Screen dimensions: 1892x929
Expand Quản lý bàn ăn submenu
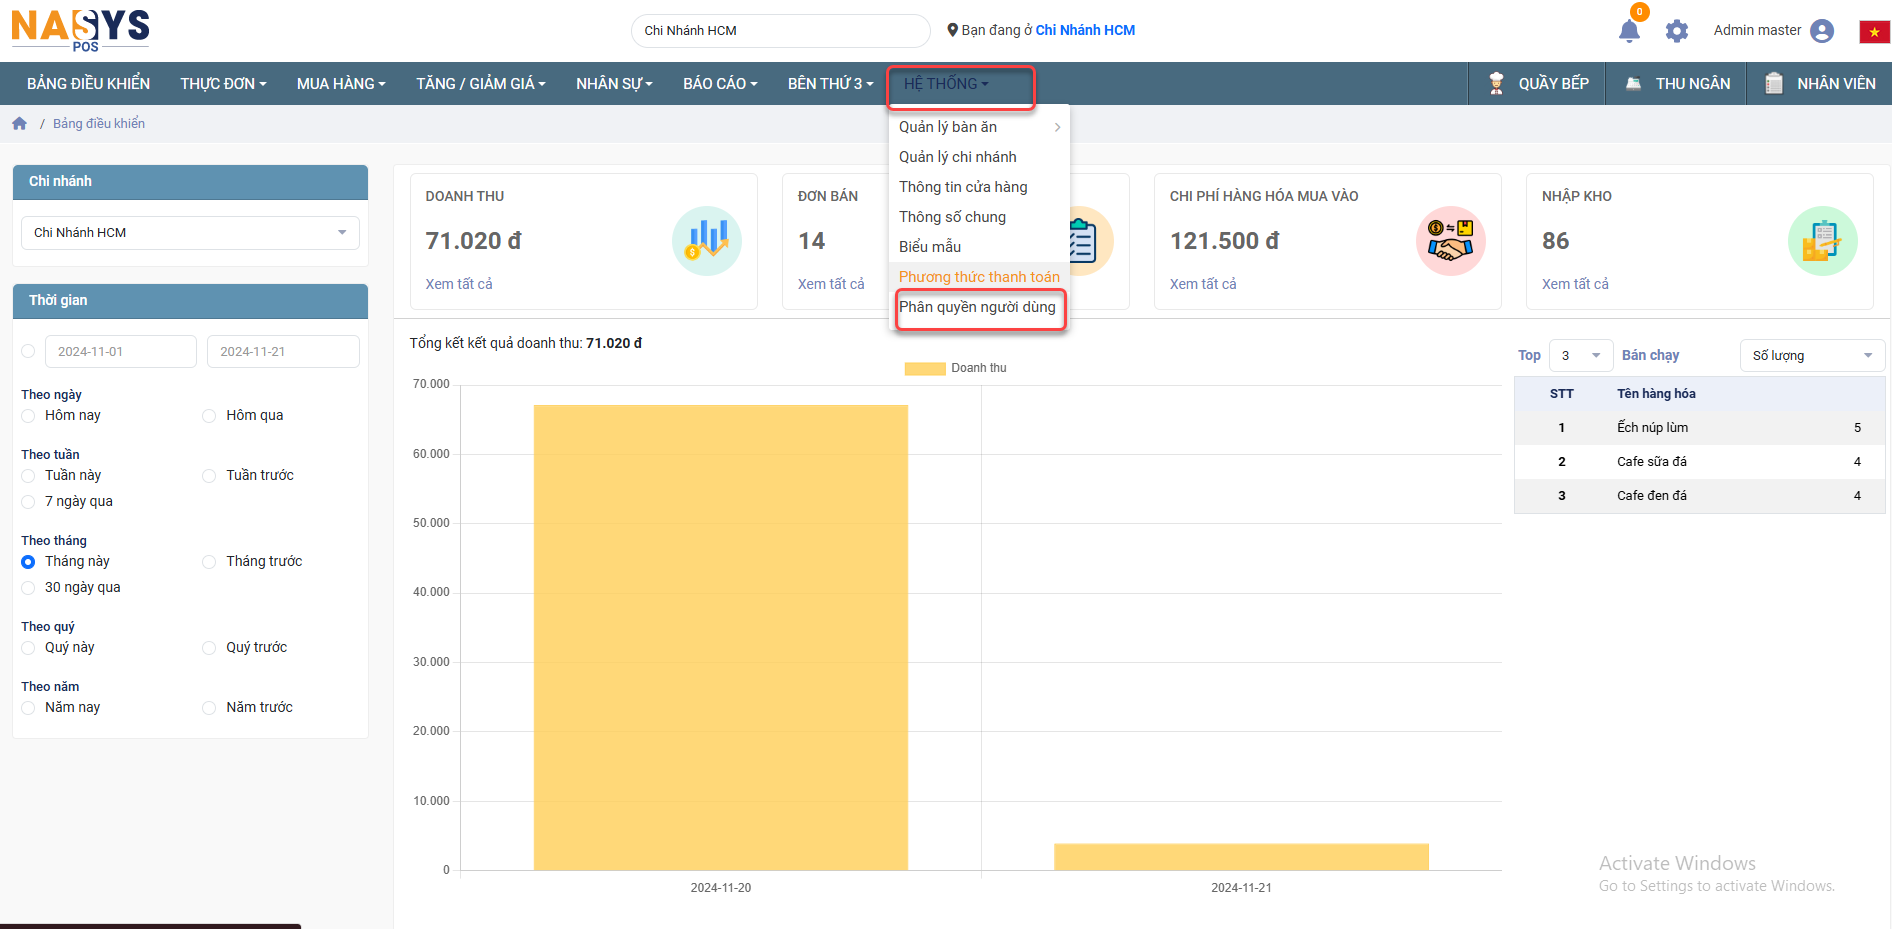click(x=979, y=127)
